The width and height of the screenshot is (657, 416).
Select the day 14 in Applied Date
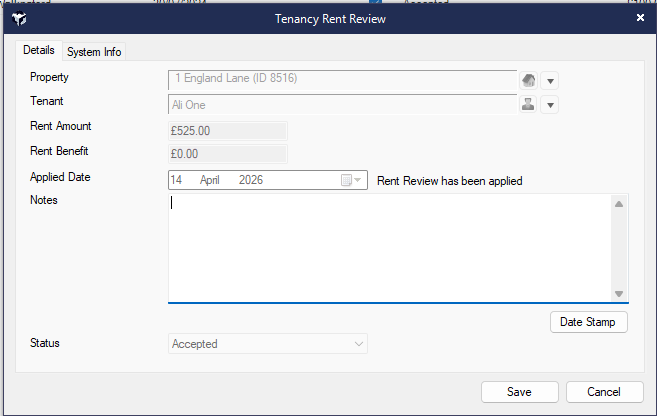pyautogui.click(x=176, y=180)
